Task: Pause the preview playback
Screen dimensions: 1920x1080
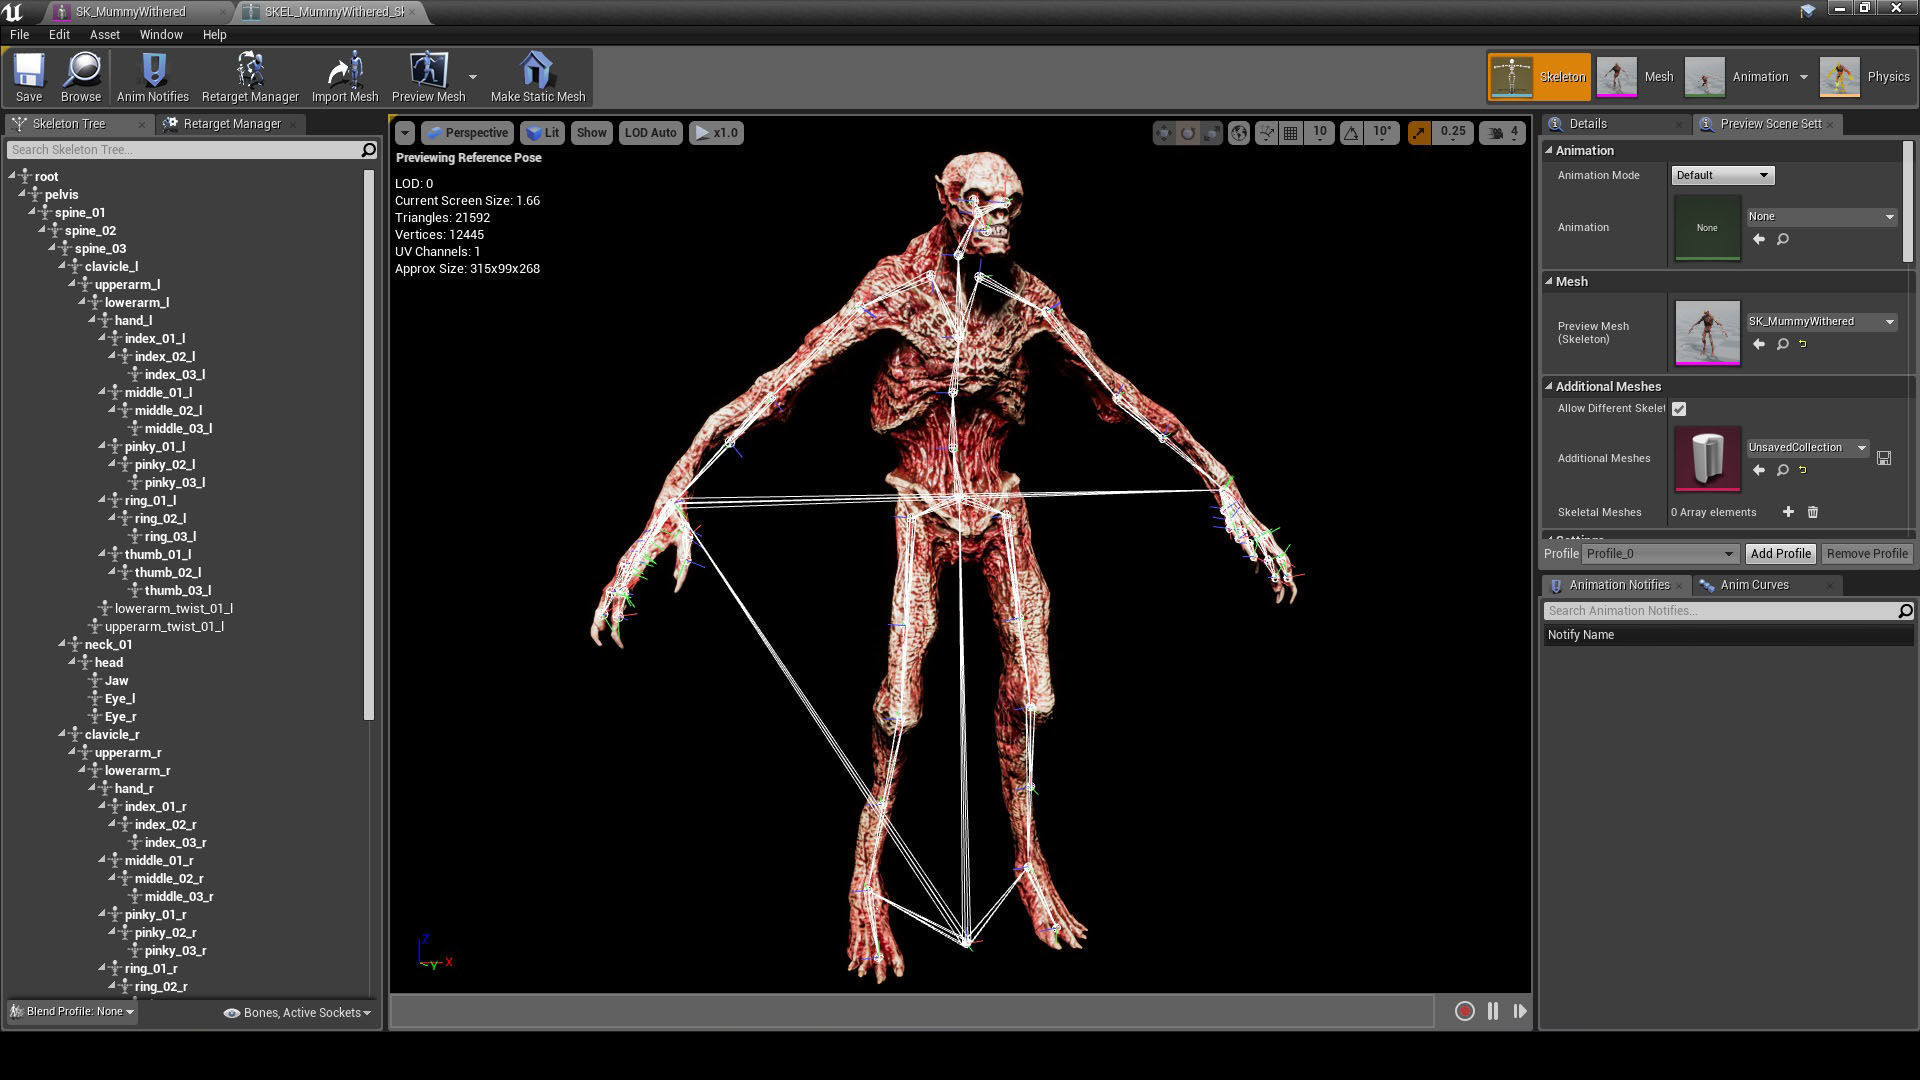Action: (x=1493, y=1012)
